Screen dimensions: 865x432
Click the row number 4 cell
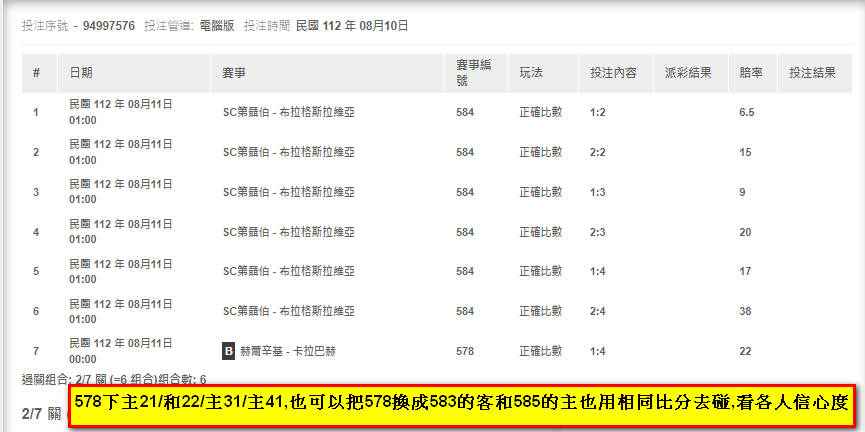[36, 232]
